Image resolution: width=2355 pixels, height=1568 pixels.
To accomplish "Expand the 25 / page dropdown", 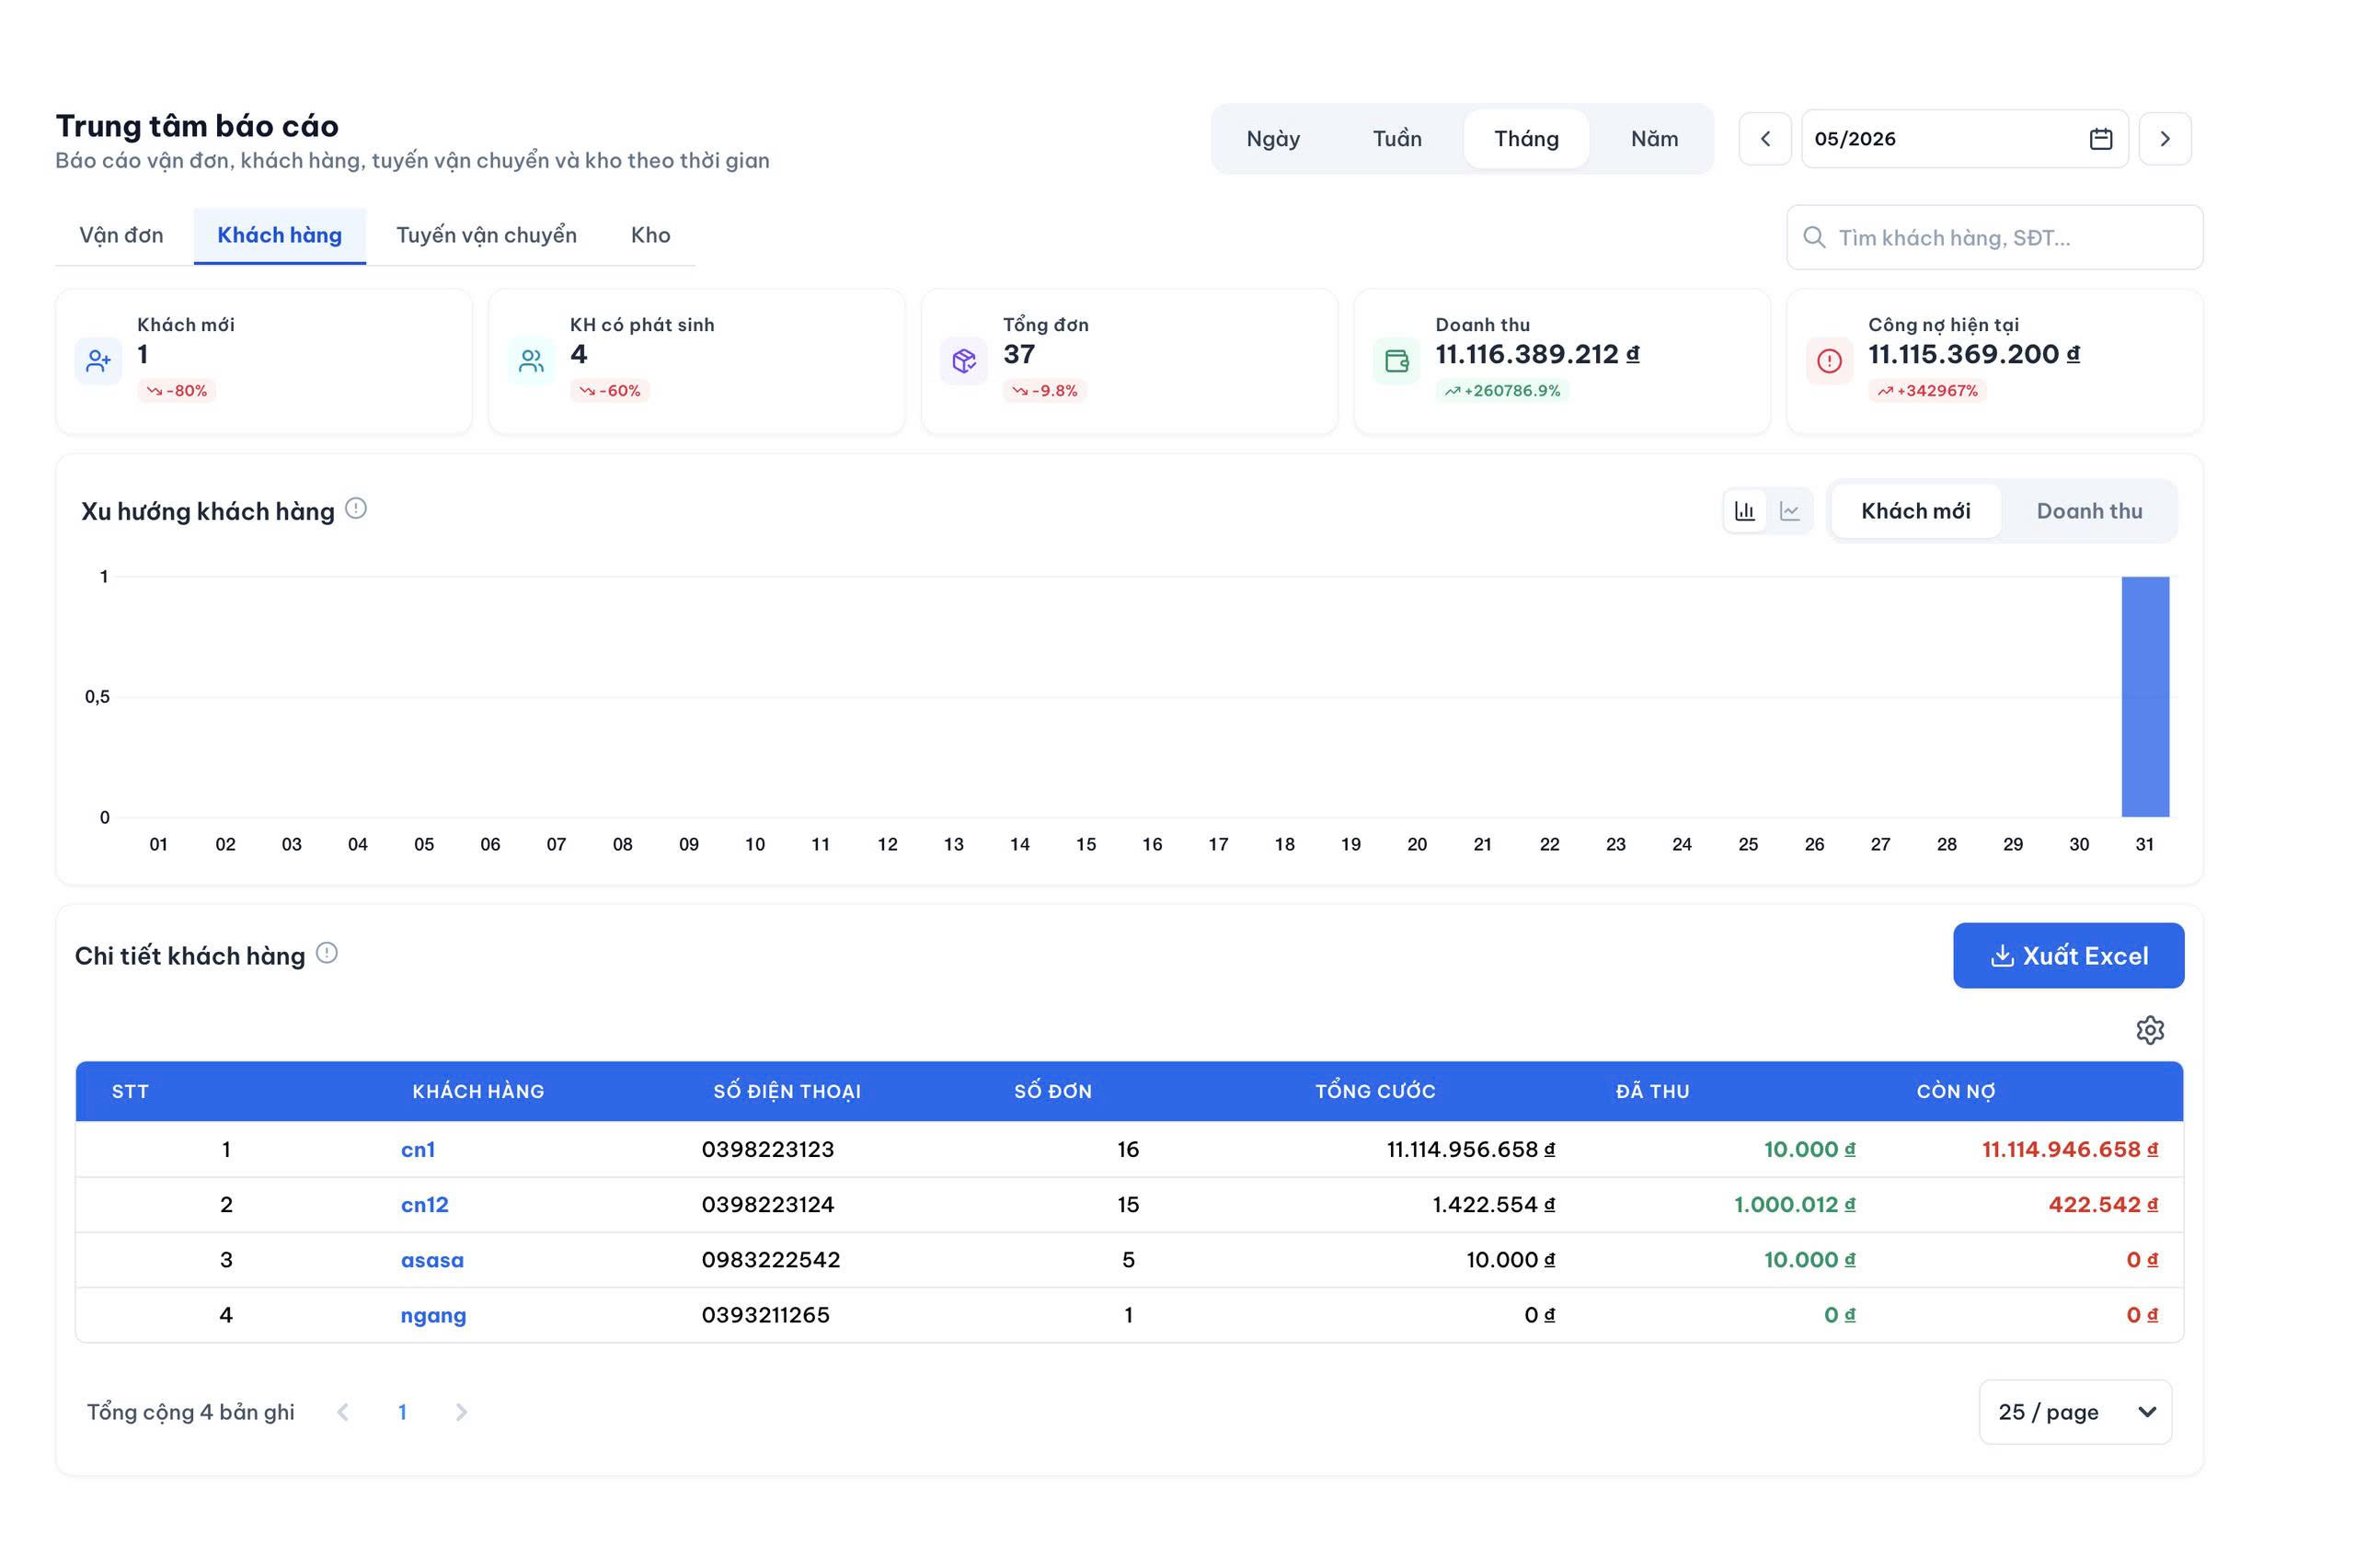I will click(x=2075, y=1412).
